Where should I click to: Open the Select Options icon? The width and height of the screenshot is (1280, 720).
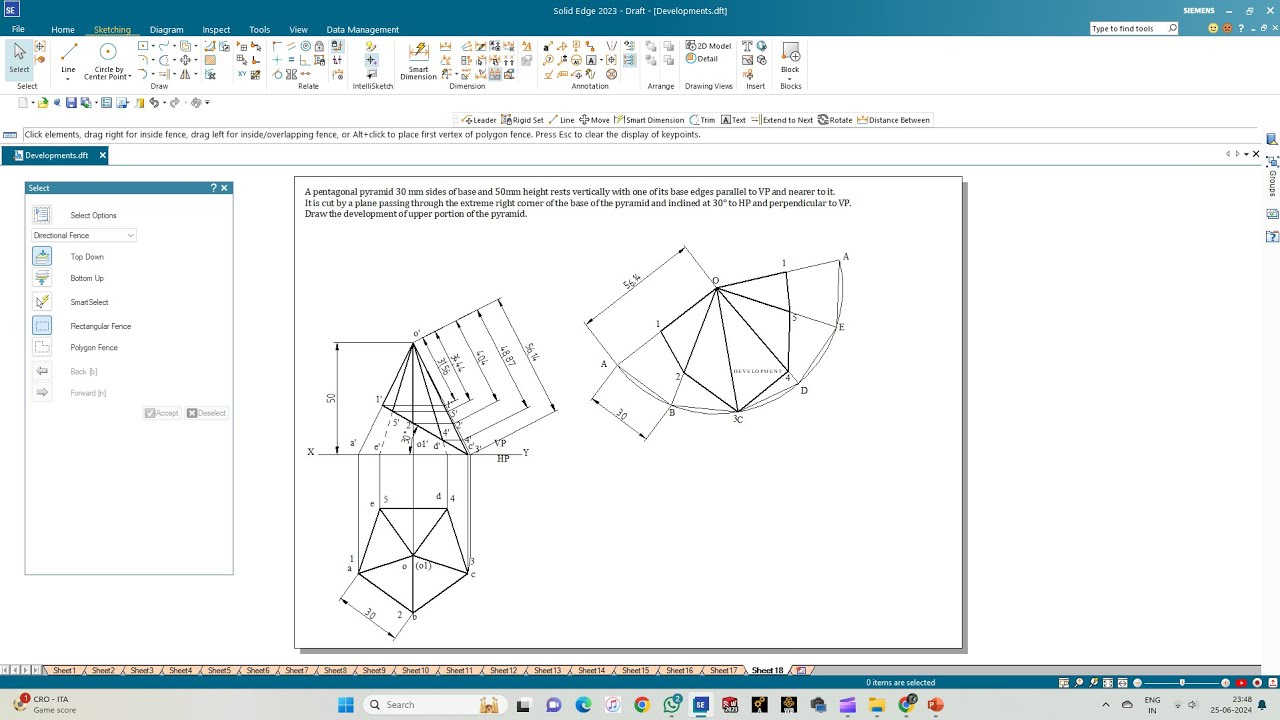pos(42,214)
